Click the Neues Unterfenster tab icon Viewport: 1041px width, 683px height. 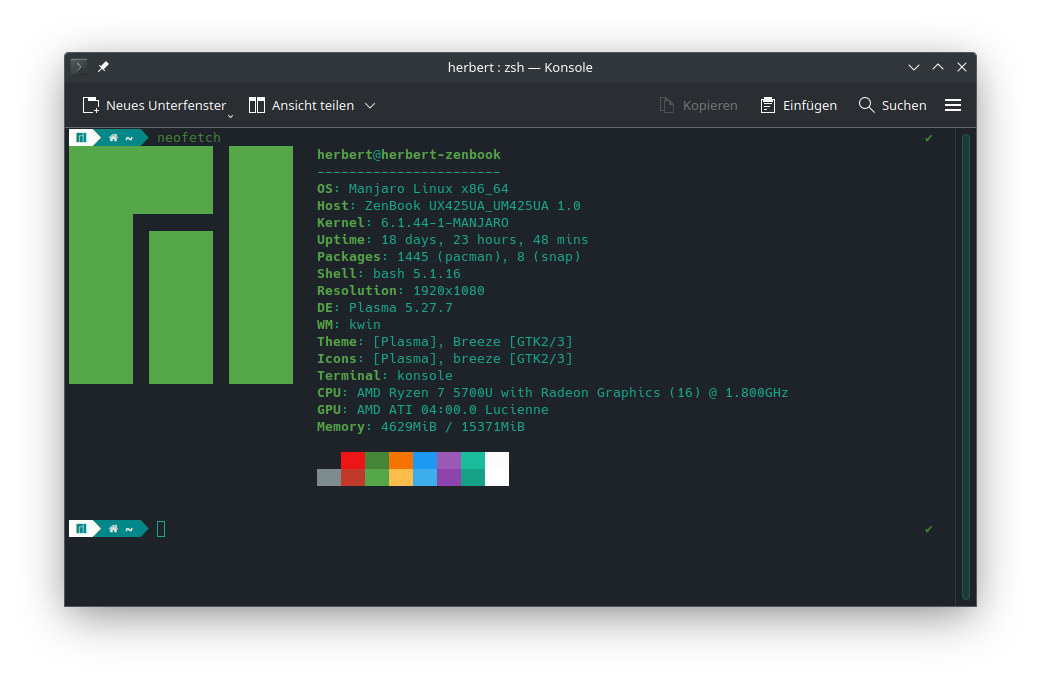click(x=91, y=105)
